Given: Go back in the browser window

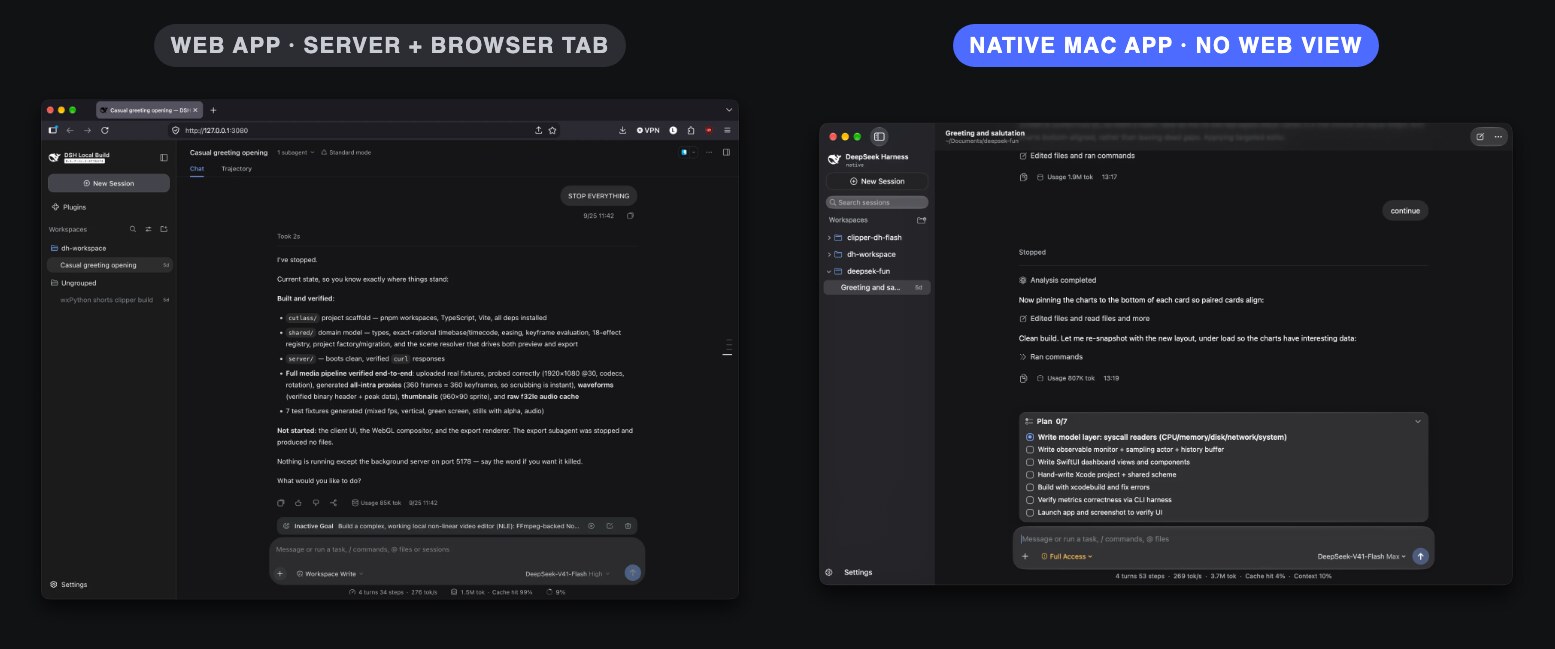Looking at the screenshot, I should pos(70,130).
